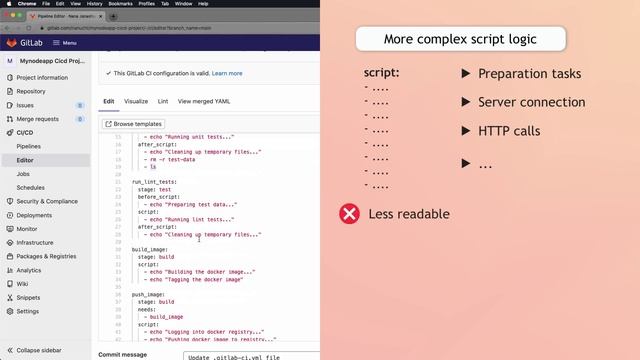Click the Security & Compliance shield icon
Viewport: 640px width, 360px height.
pyautogui.click(x=10, y=201)
